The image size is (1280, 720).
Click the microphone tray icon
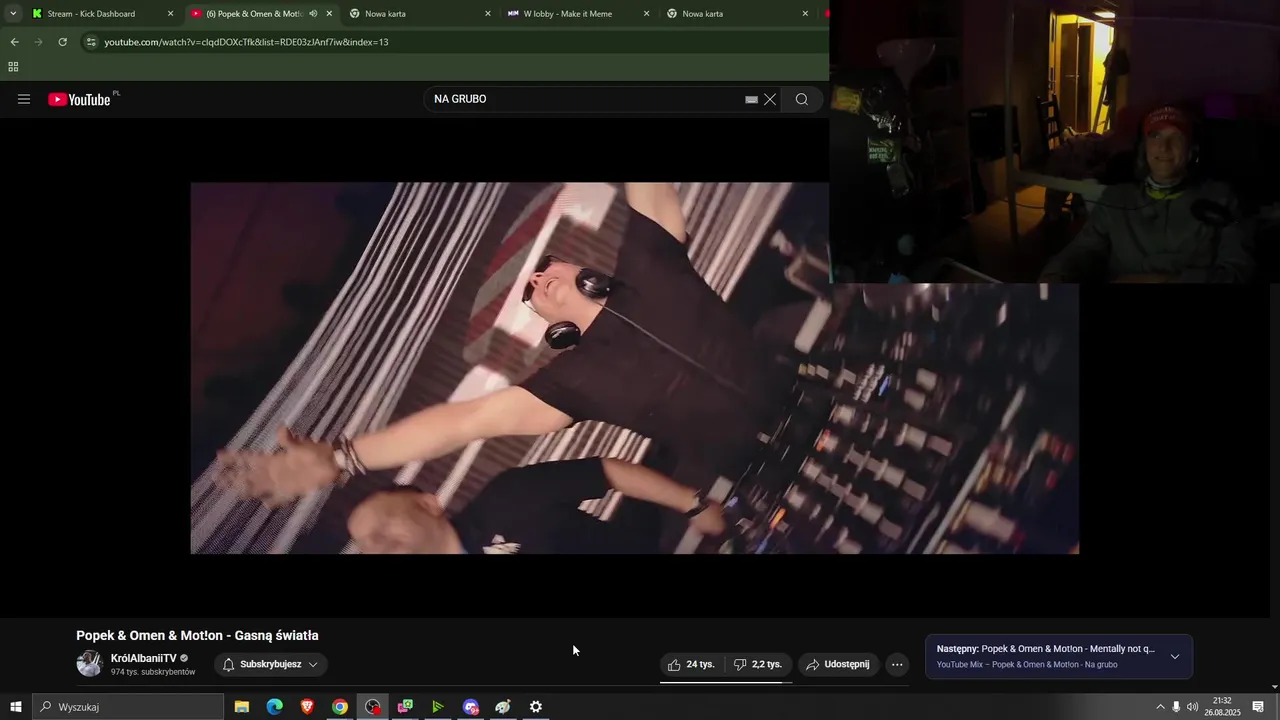[1176, 707]
